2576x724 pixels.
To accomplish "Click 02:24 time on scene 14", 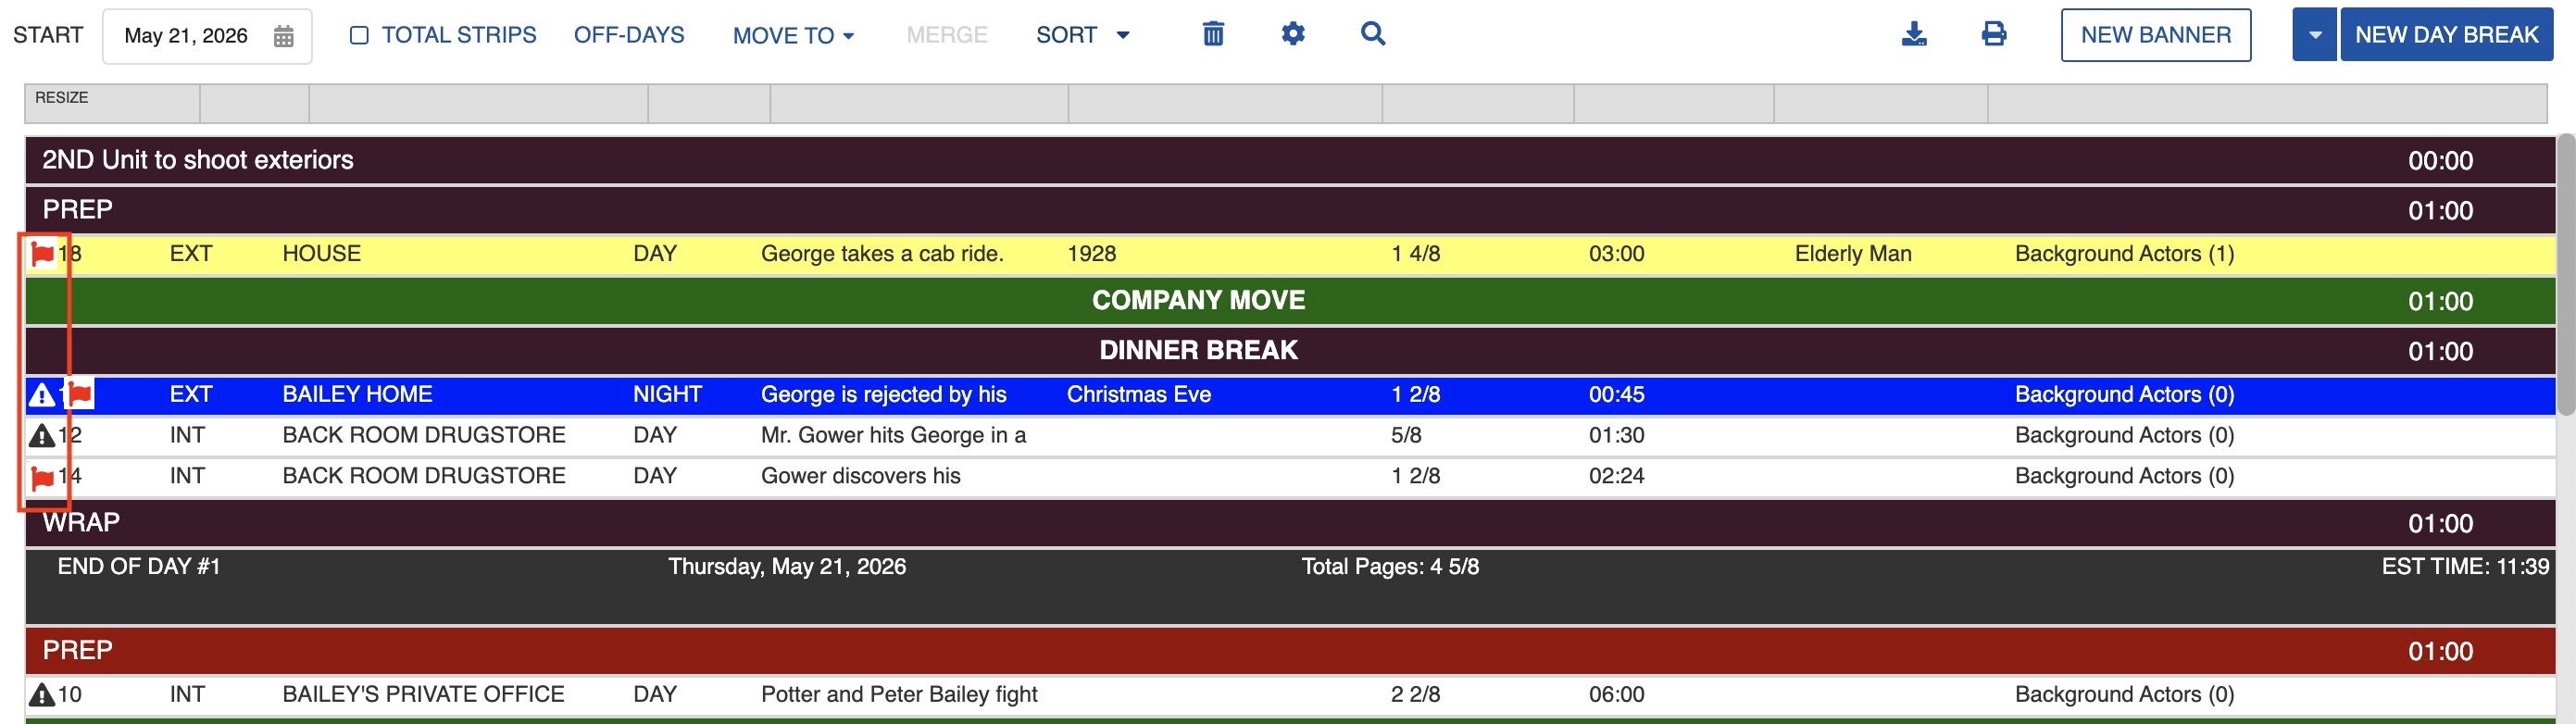I will point(1616,477).
